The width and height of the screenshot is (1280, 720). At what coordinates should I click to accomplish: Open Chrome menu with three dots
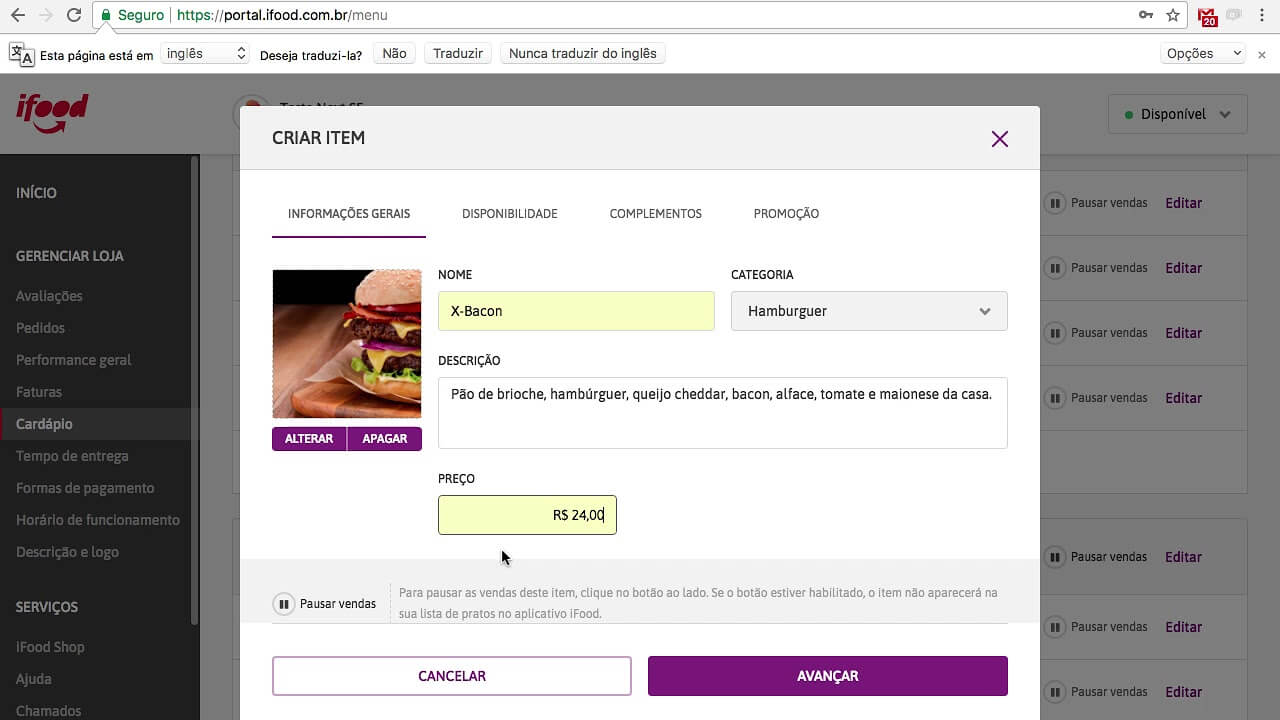point(1264,15)
